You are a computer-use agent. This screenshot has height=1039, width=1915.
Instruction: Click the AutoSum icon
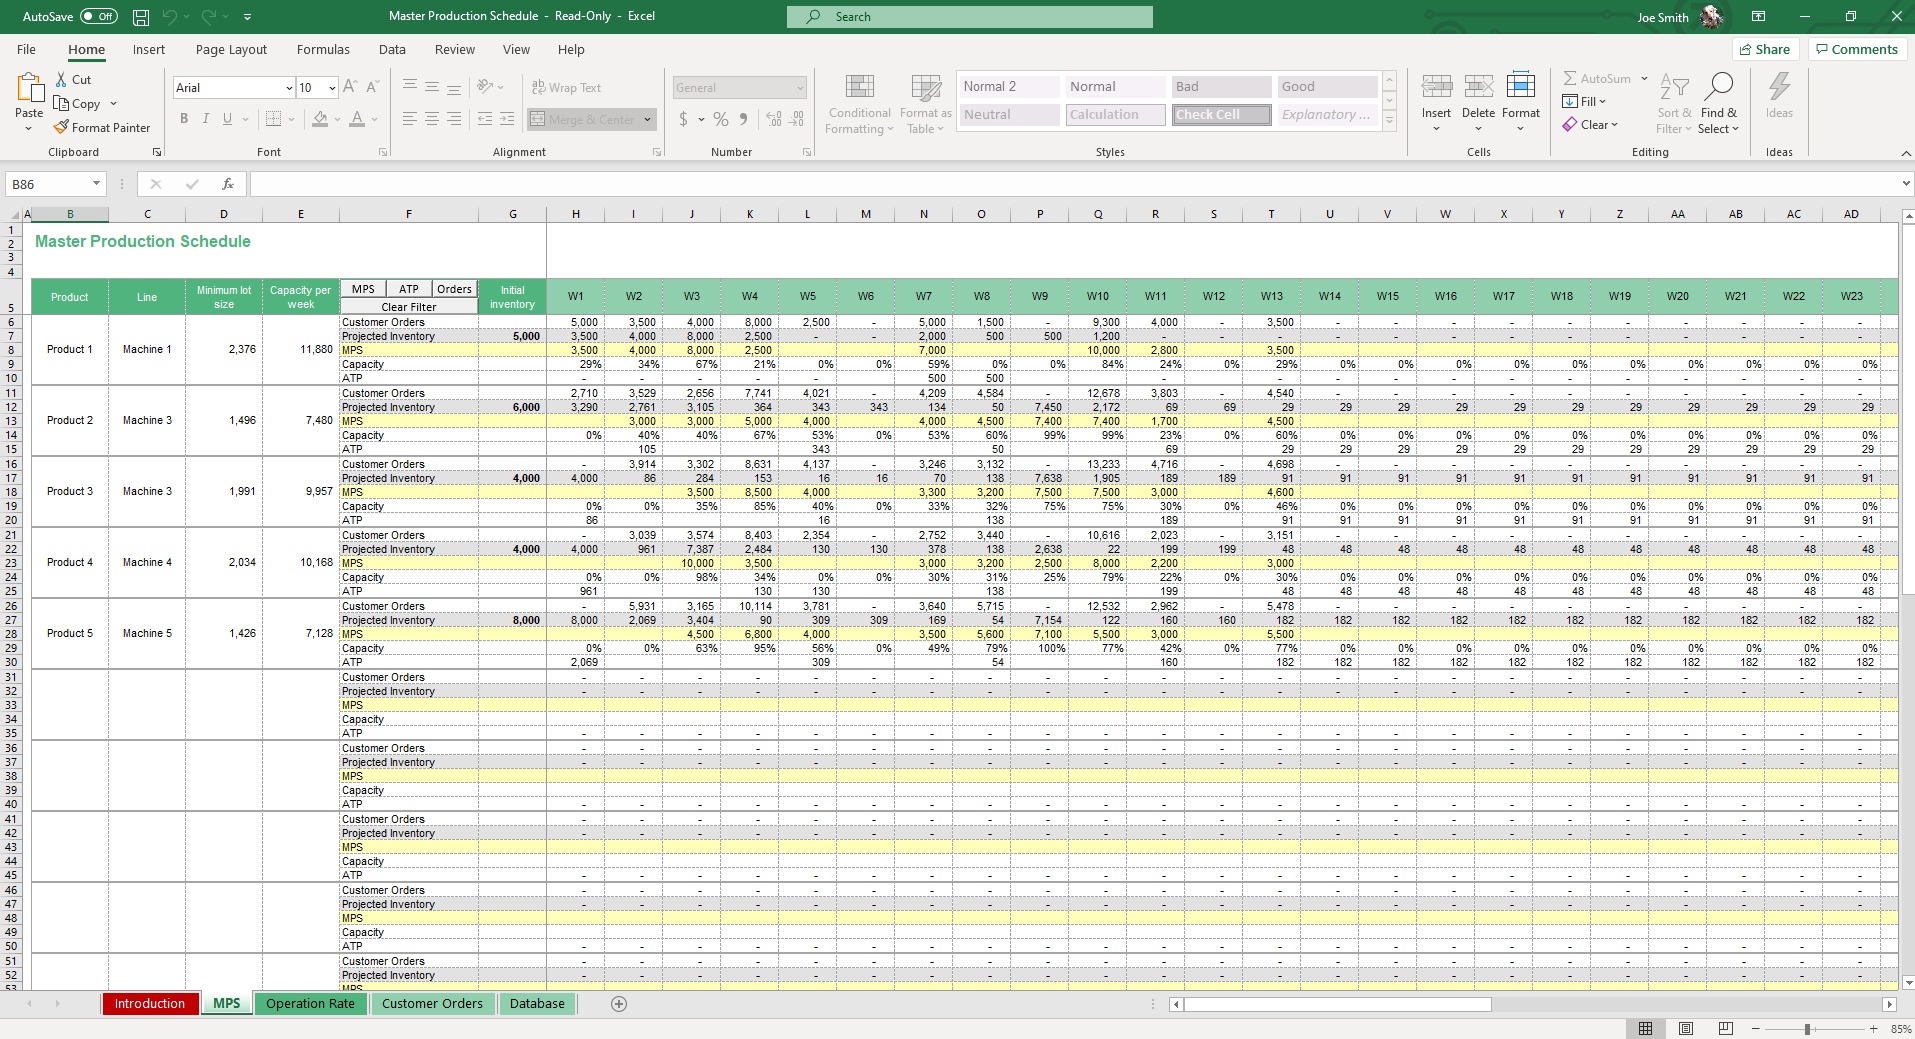click(1570, 78)
